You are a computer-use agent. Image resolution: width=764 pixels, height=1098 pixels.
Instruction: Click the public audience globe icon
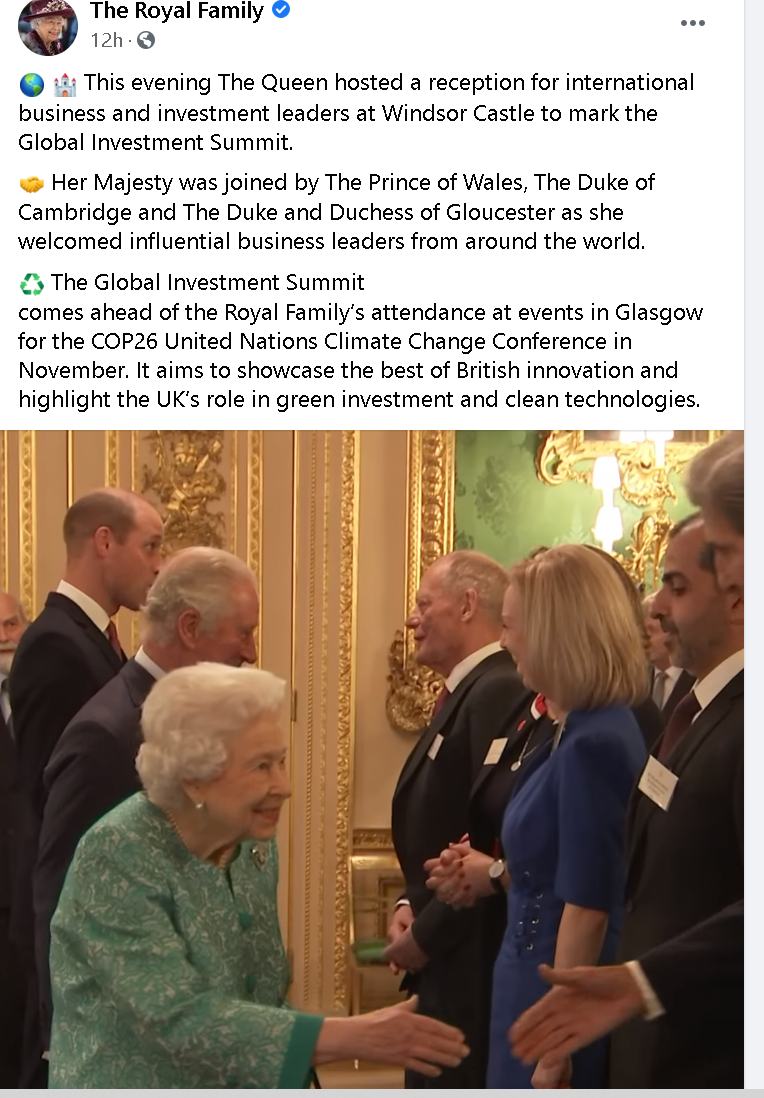(x=146, y=41)
